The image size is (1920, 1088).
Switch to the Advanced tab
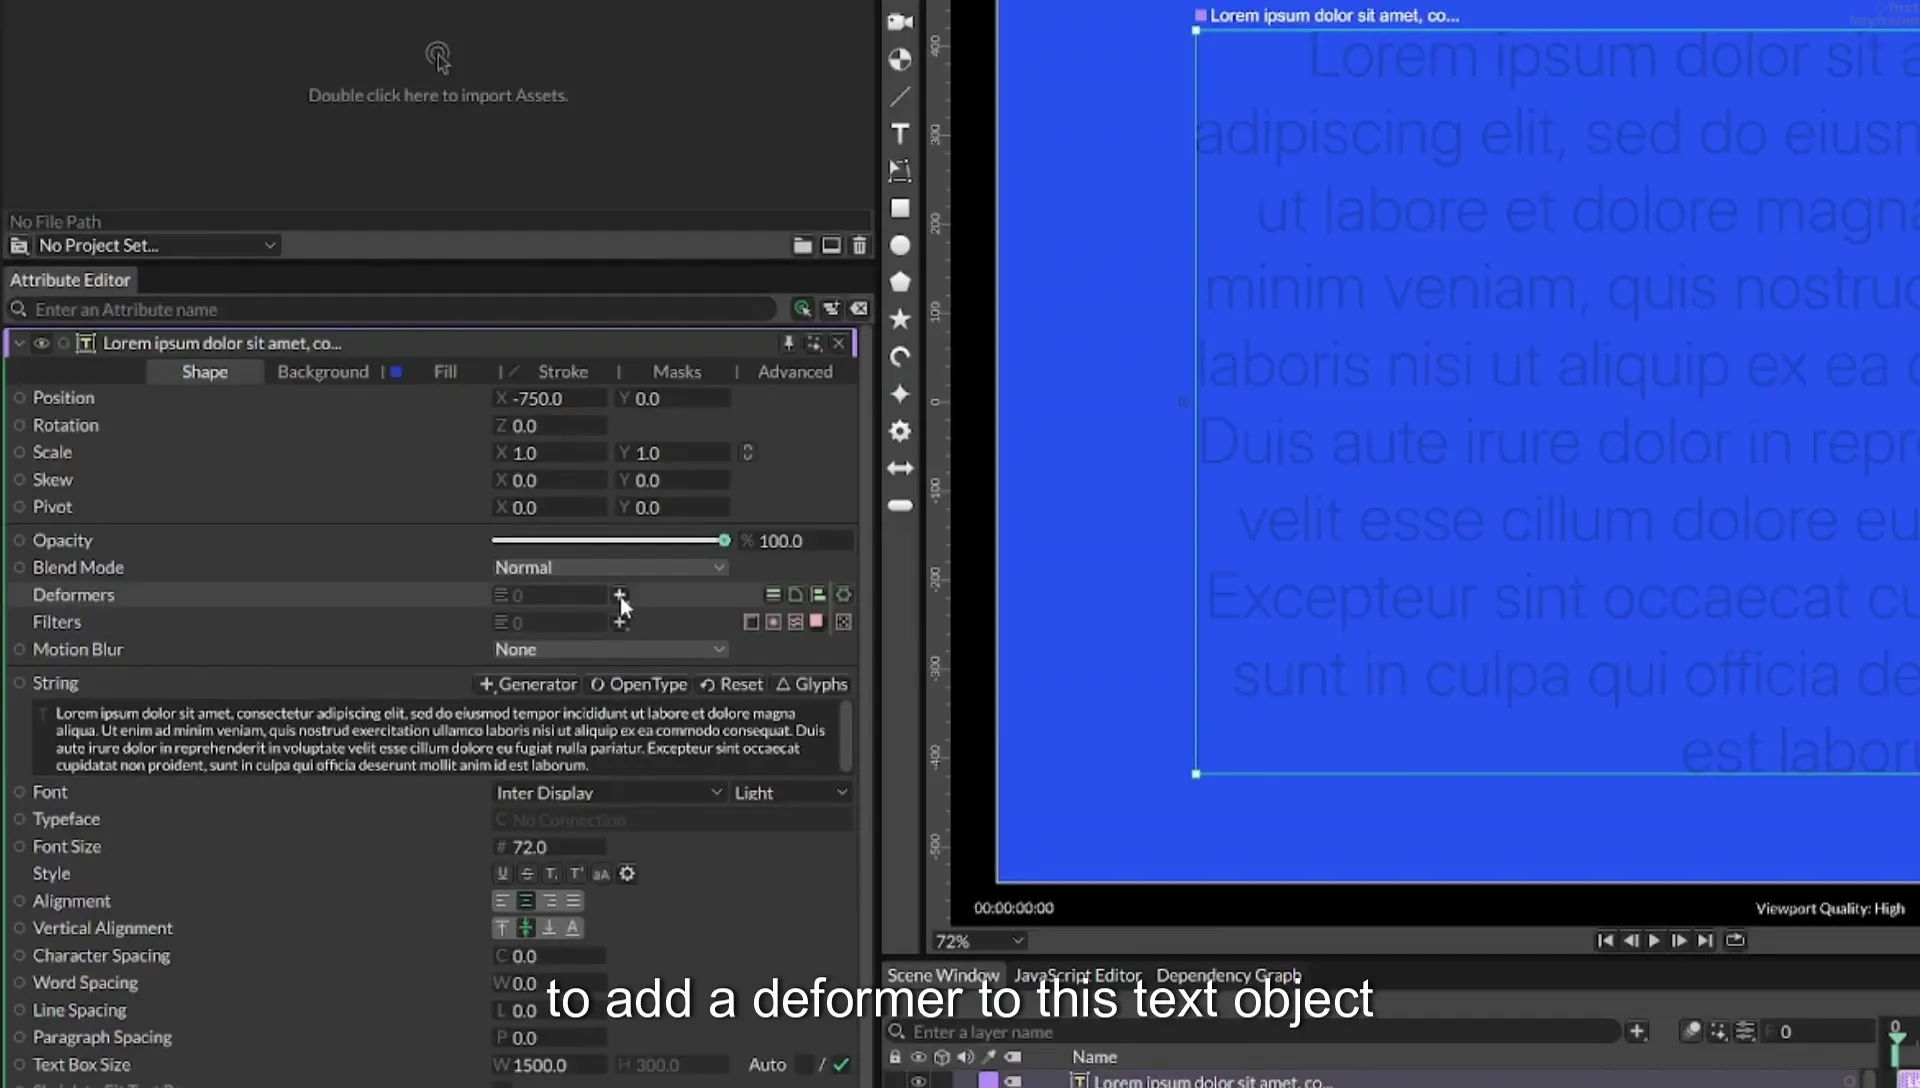coord(795,371)
